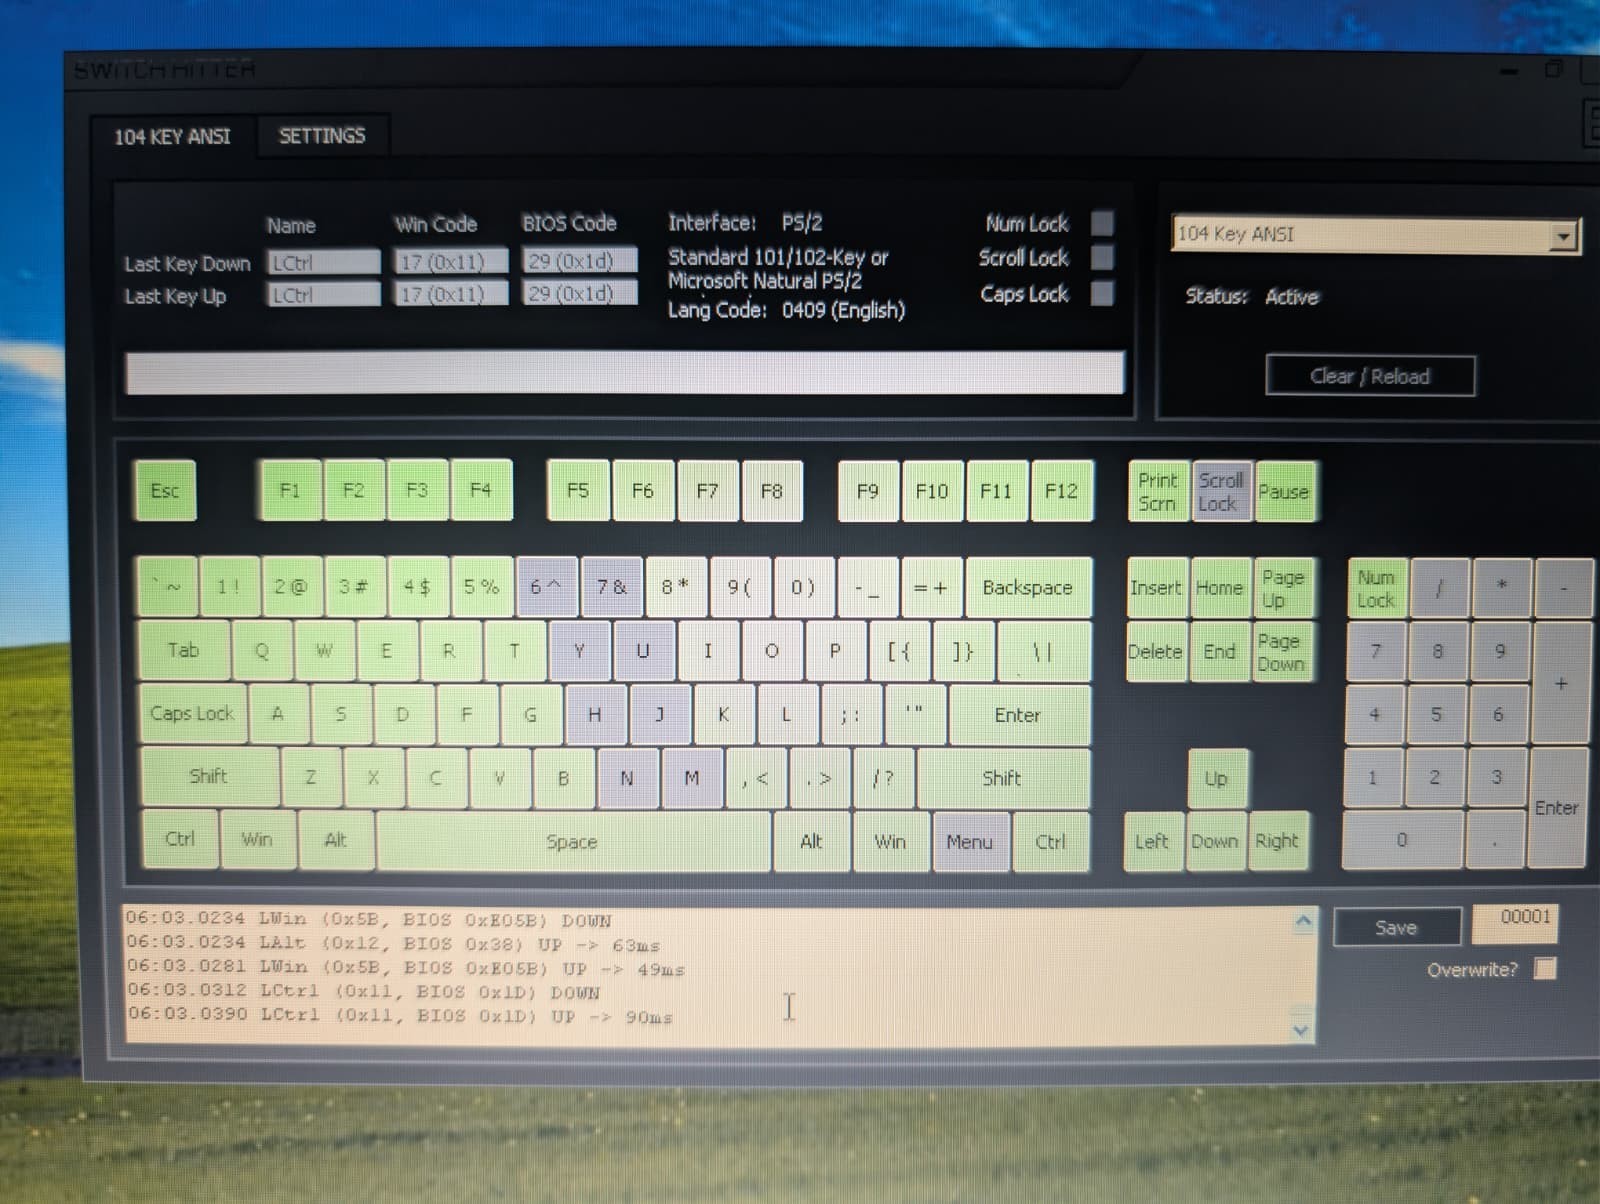This screenshot has width=1600, height=1204.
Task: Click the Up arrow key
Action: coord(1216,778)
